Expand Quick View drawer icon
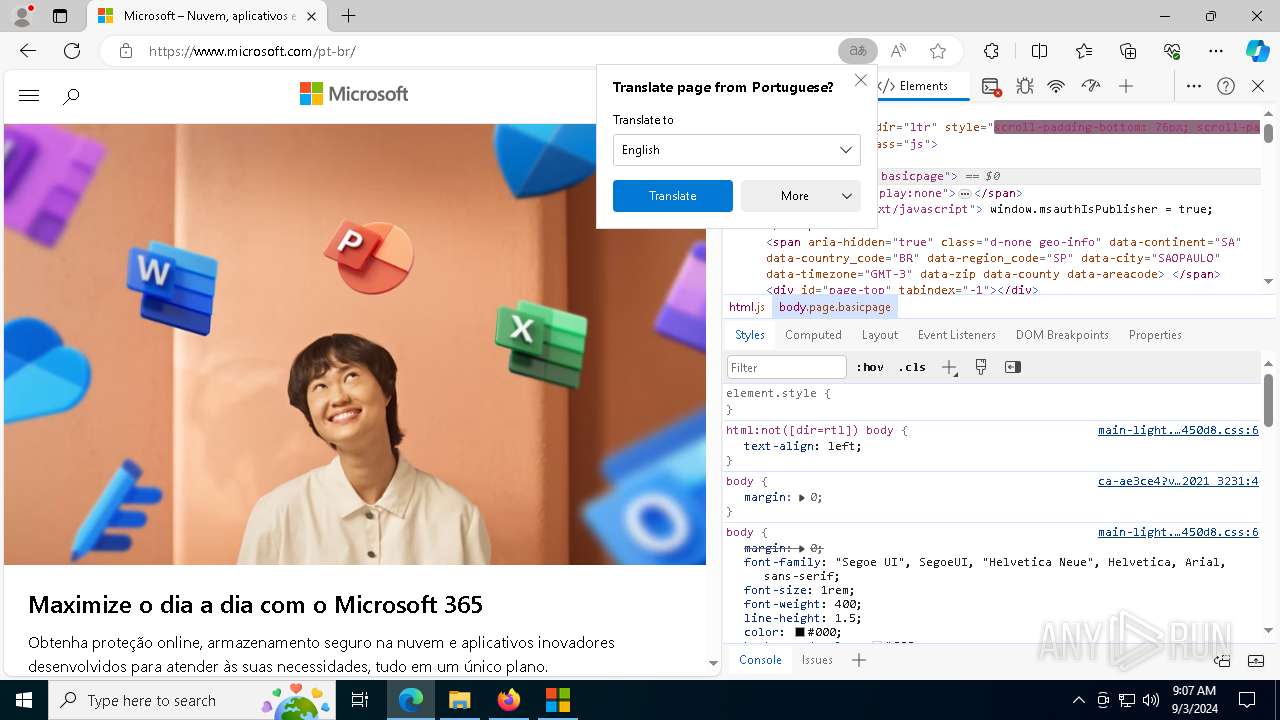The image size is (1280, 720). point(1256,660)
